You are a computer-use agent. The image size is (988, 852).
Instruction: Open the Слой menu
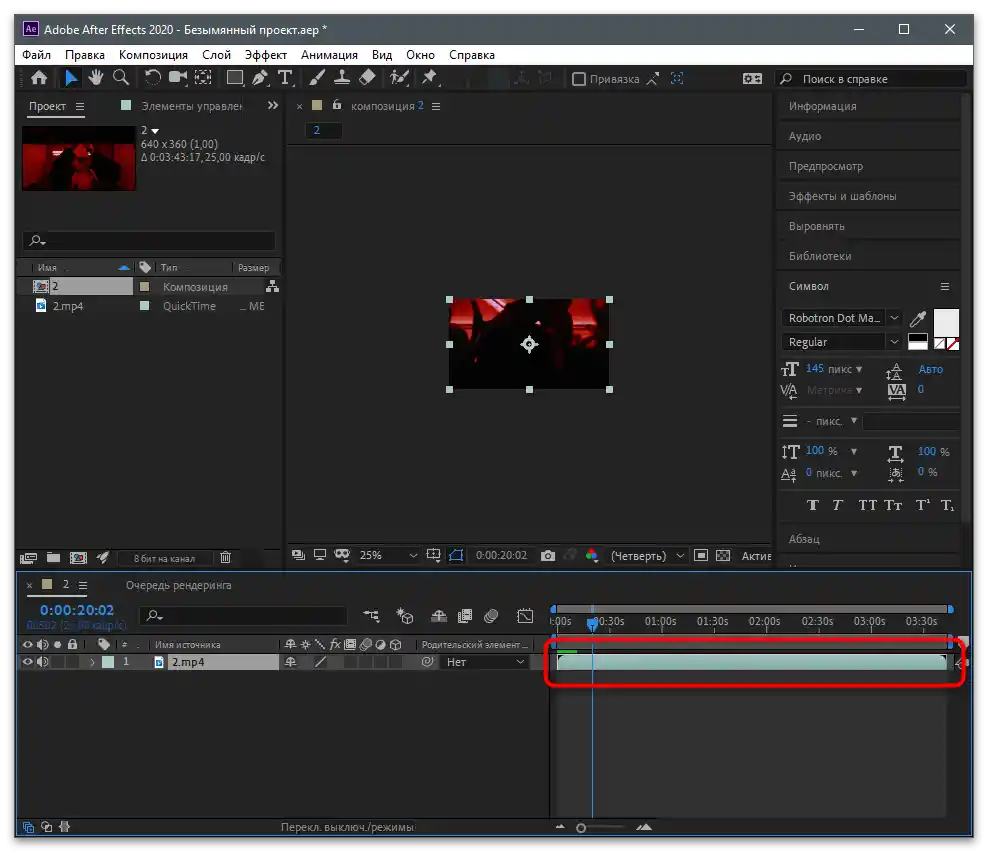coord(216,55)
